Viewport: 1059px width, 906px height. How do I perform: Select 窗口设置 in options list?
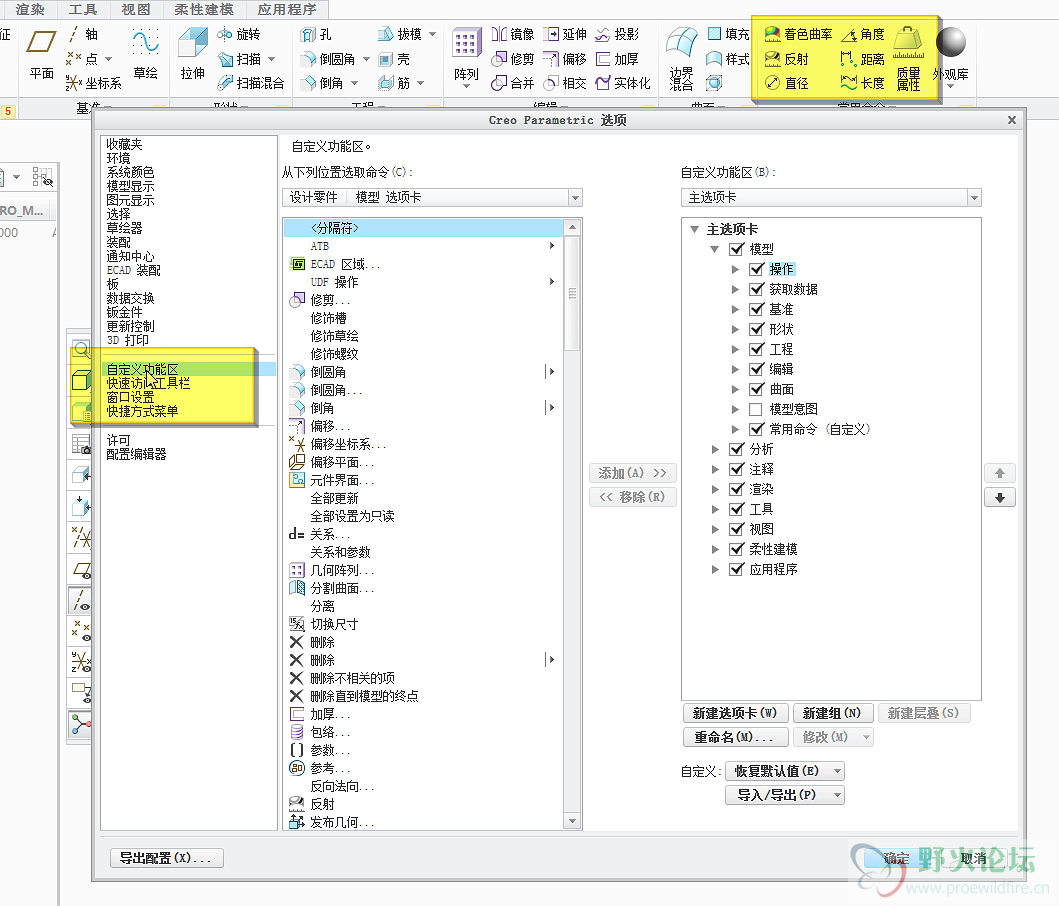pyautogui.click(x=130, y=397)
